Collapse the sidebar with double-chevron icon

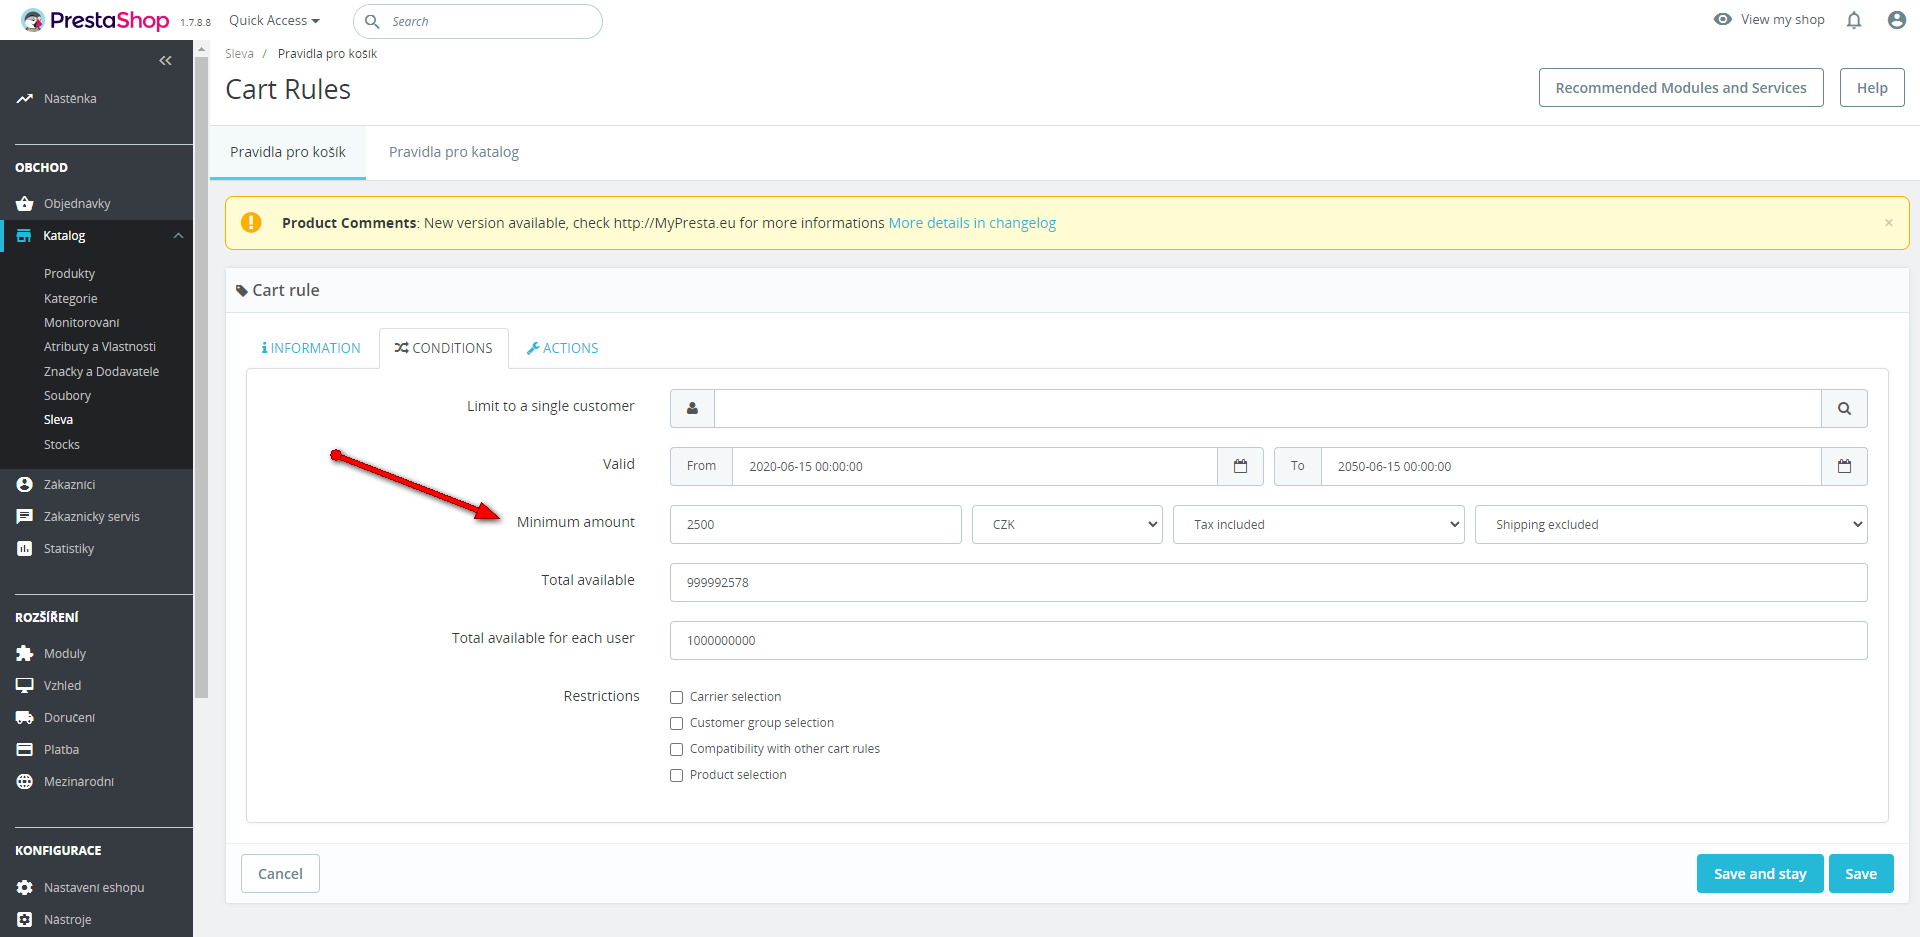tap(166, 61)
